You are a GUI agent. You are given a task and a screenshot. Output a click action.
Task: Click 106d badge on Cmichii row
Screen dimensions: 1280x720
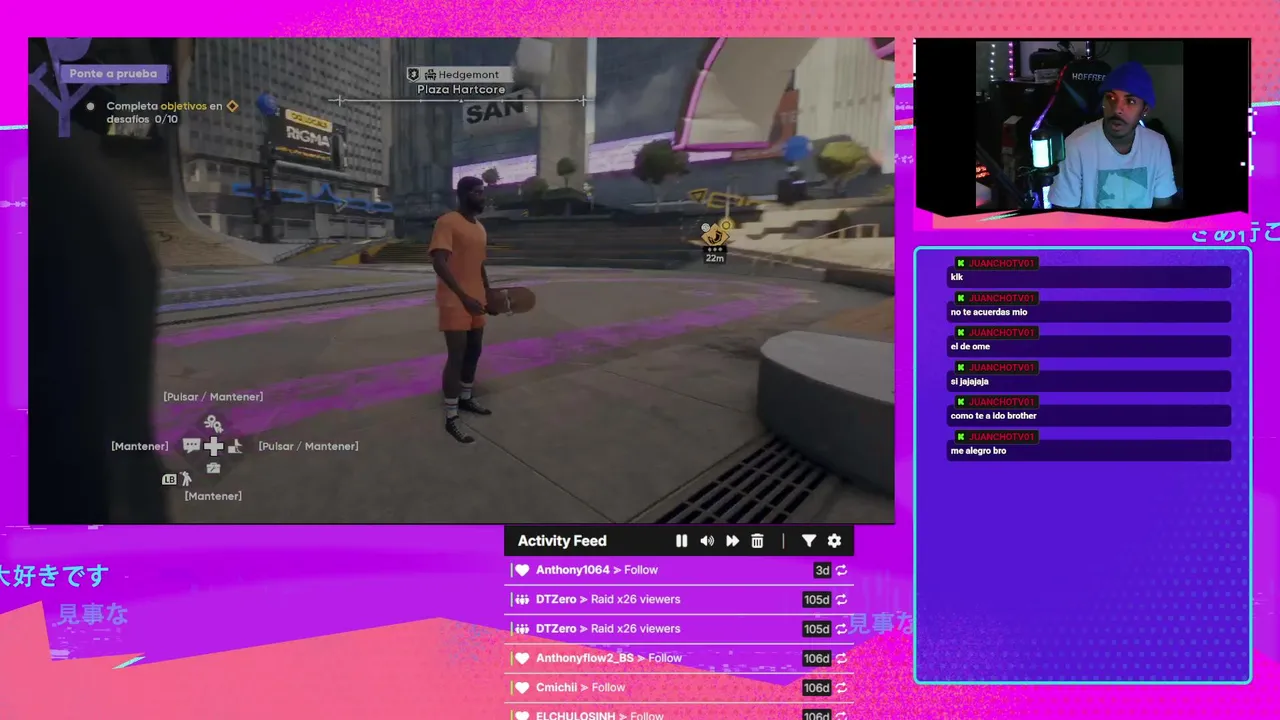(817, 688)
